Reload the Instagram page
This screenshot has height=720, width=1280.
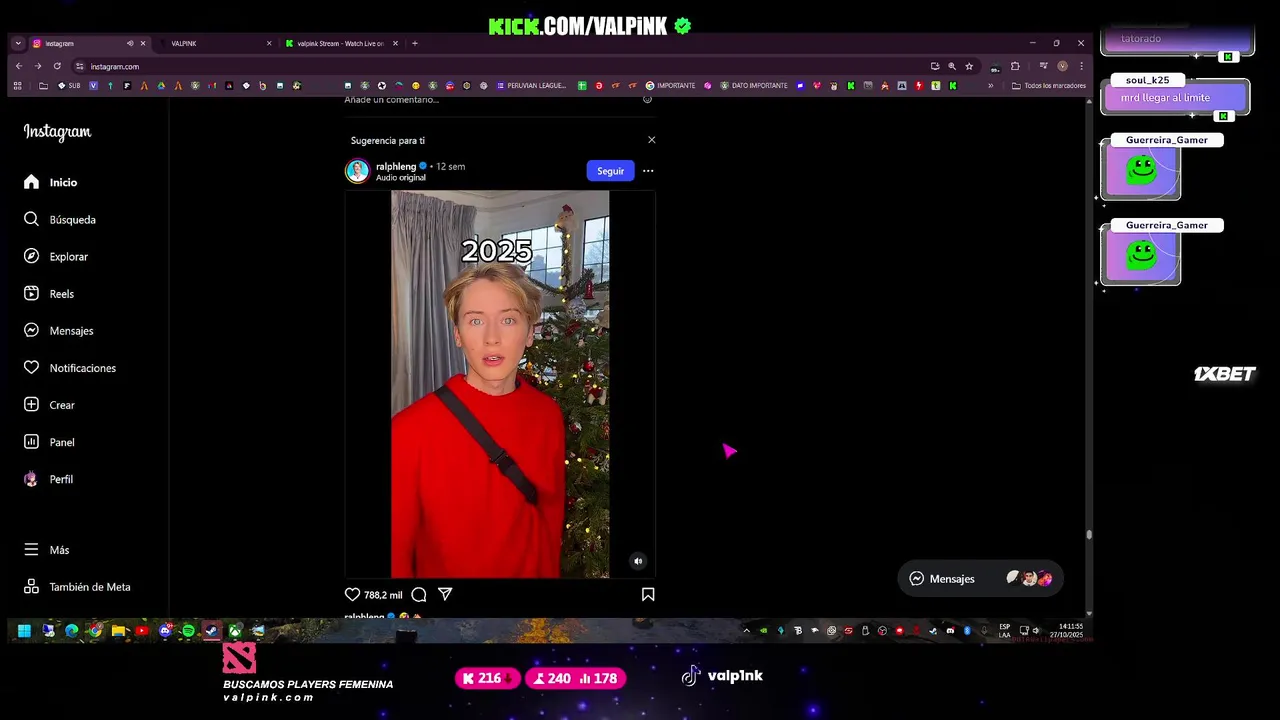click(x=57, y=66)
